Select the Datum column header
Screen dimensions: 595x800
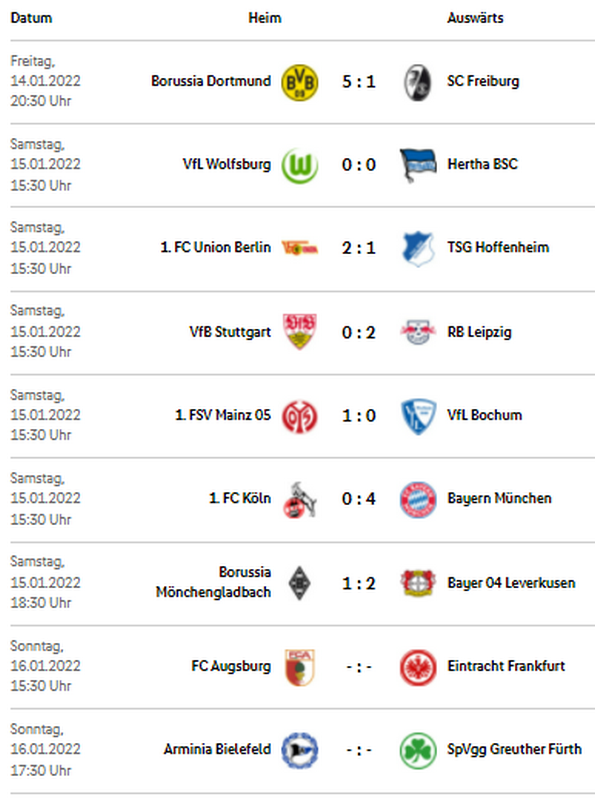coord(31,18)
